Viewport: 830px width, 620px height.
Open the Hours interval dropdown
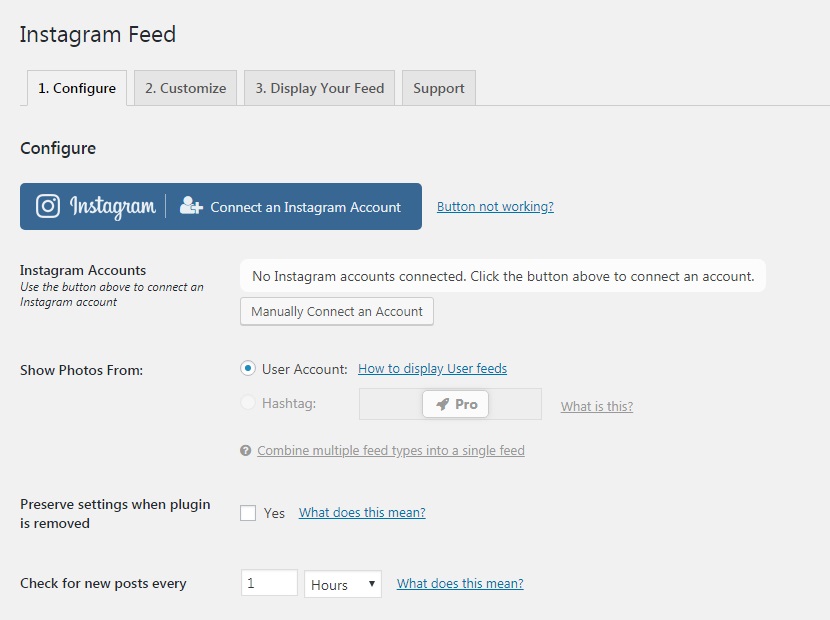tap(342, 584)
